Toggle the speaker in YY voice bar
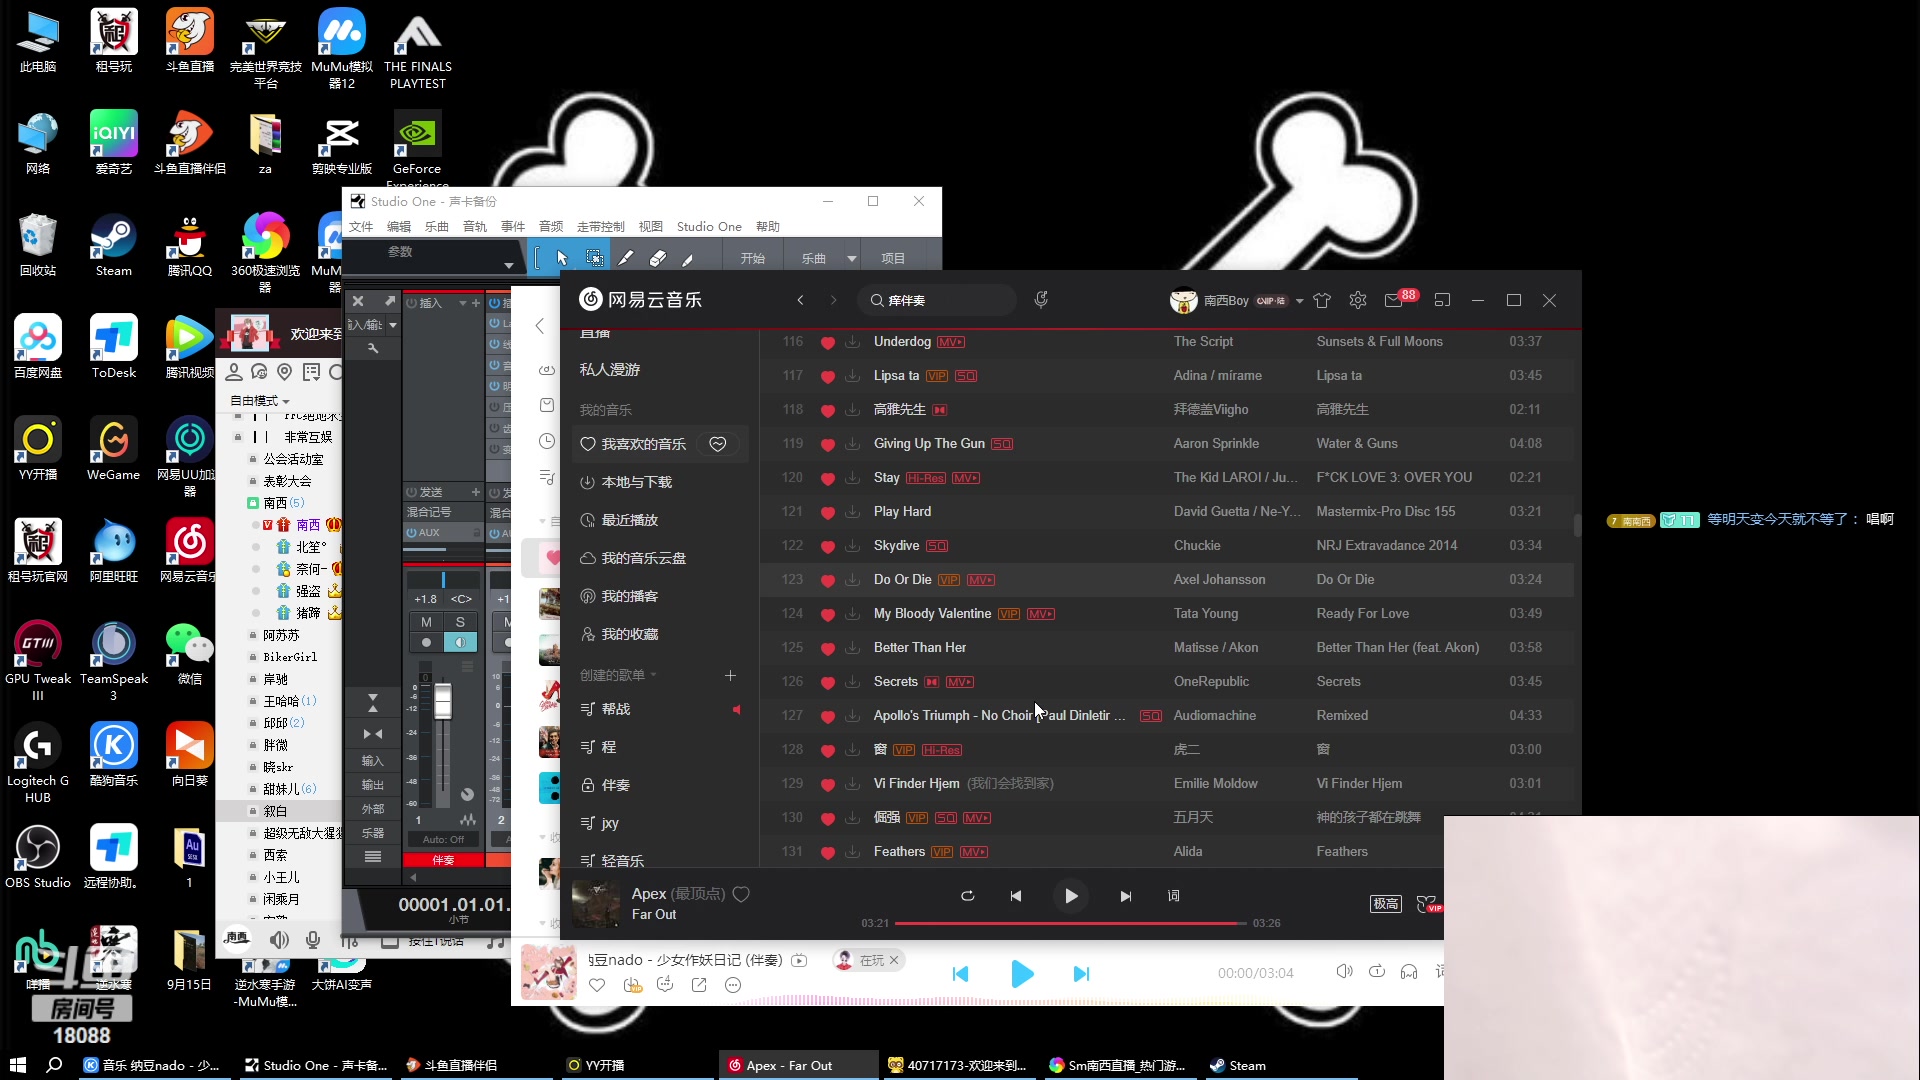Screen dimensions: 1920x1080 [279, 940]
